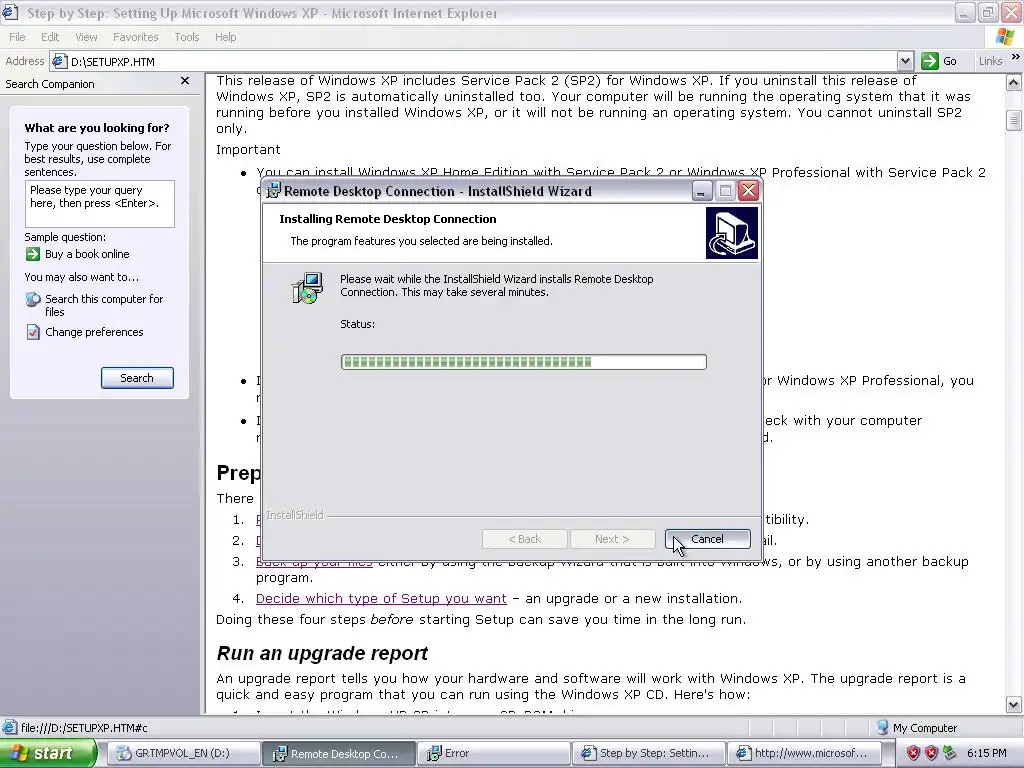Click the Start button
The width and height of the screenshot is (1024, 768).
[48, 753]
